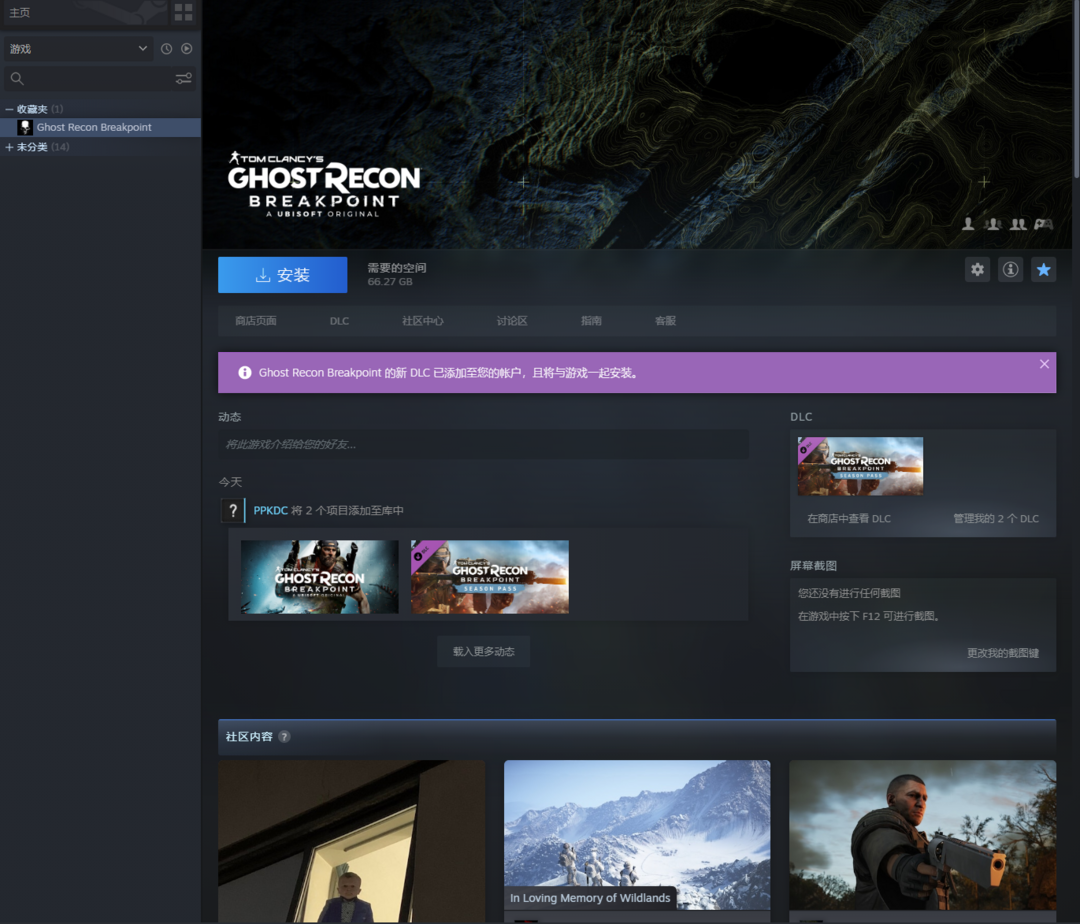Viewport: 1080px width, 924px height.
Task: Click 更改我的截图键 link
Action: [1003, 653]
